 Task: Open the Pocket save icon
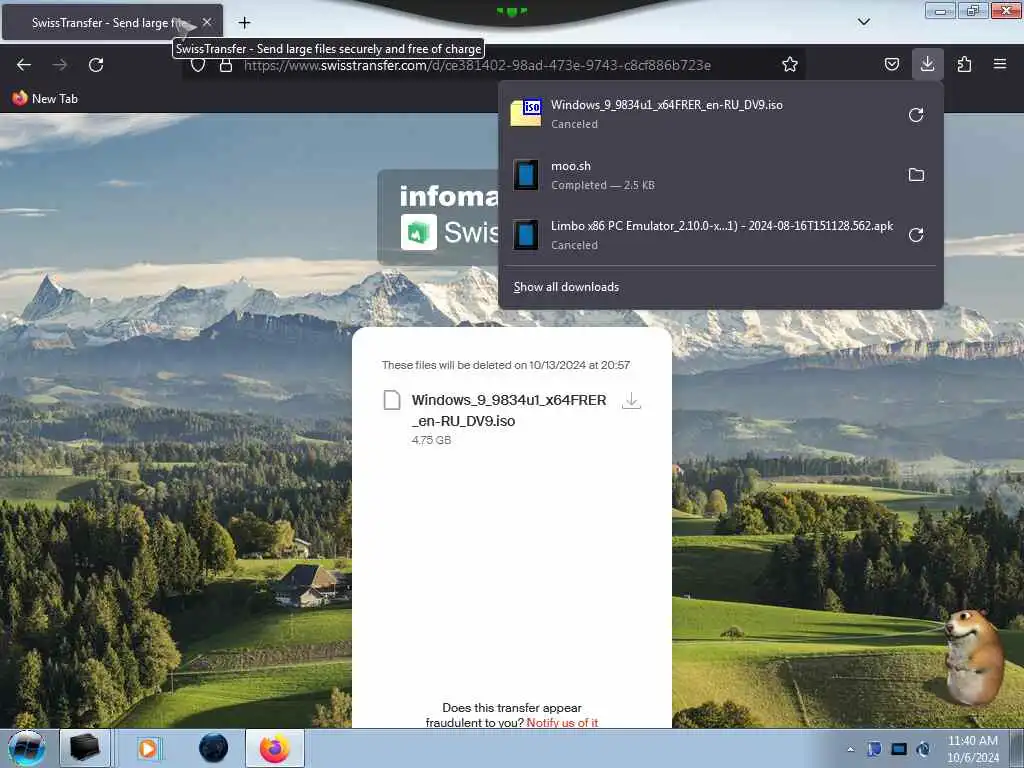pyautogui.click(x=891, y=64)
